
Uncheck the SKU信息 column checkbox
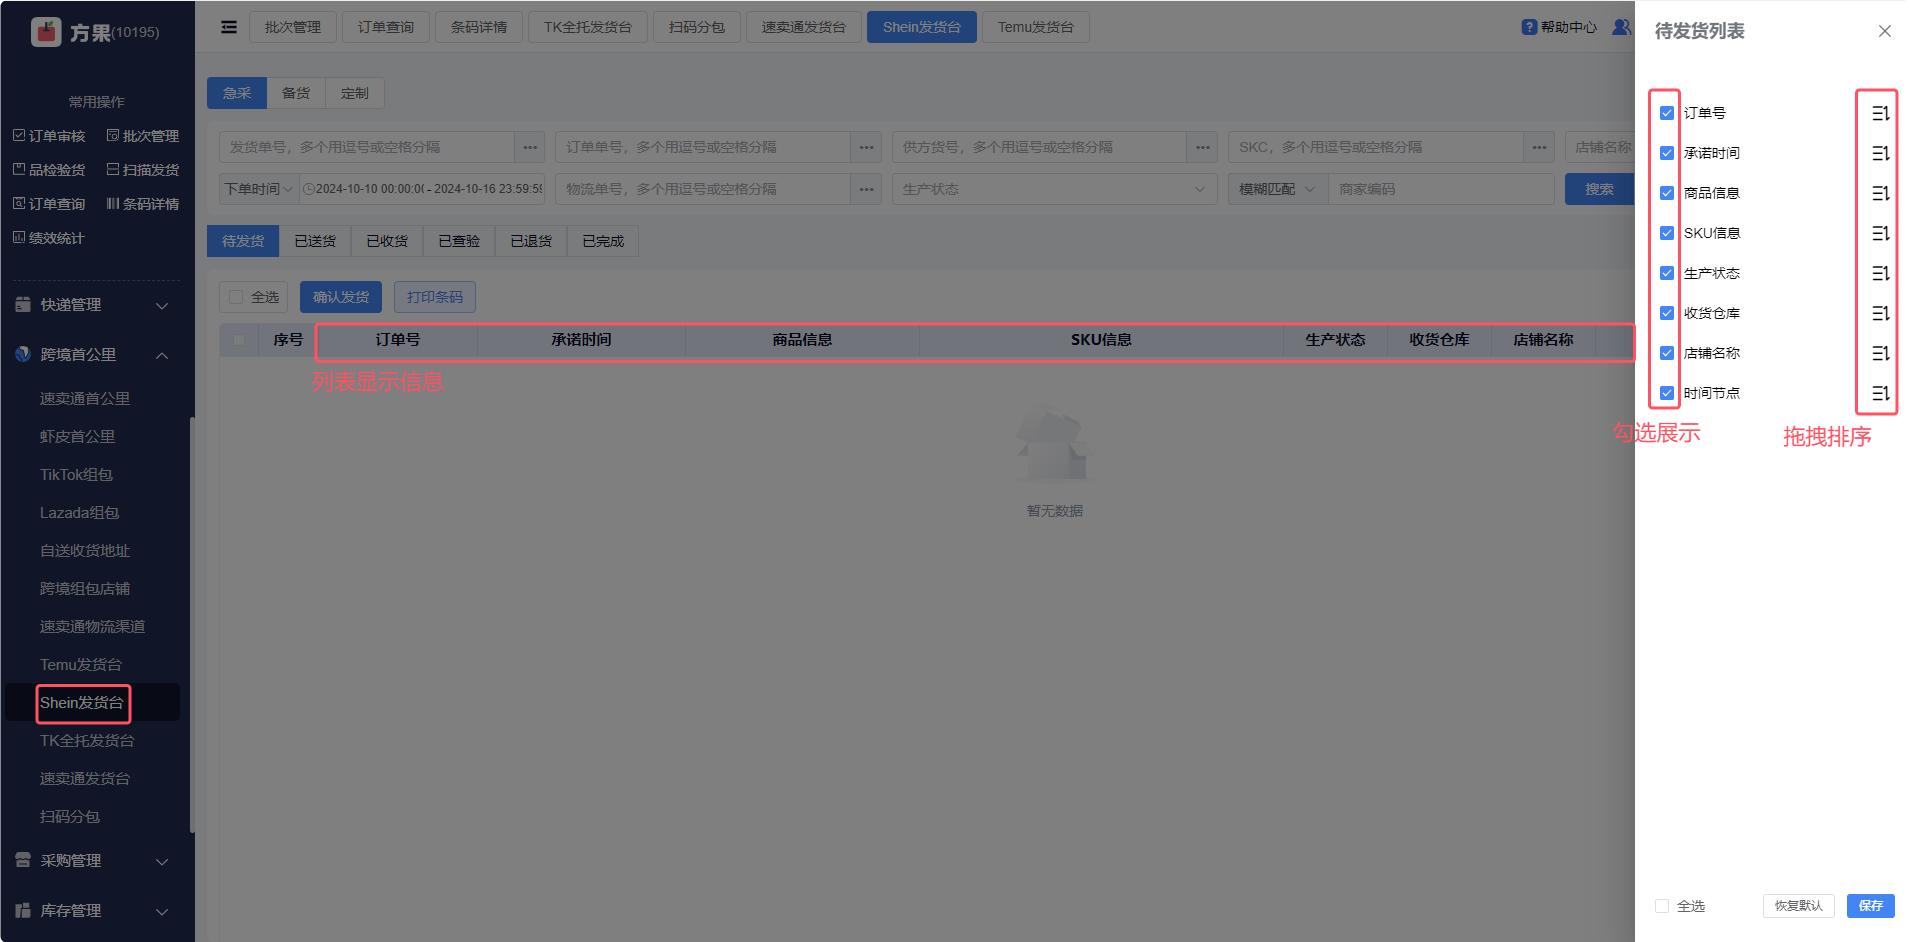[x=1667, y=233]
